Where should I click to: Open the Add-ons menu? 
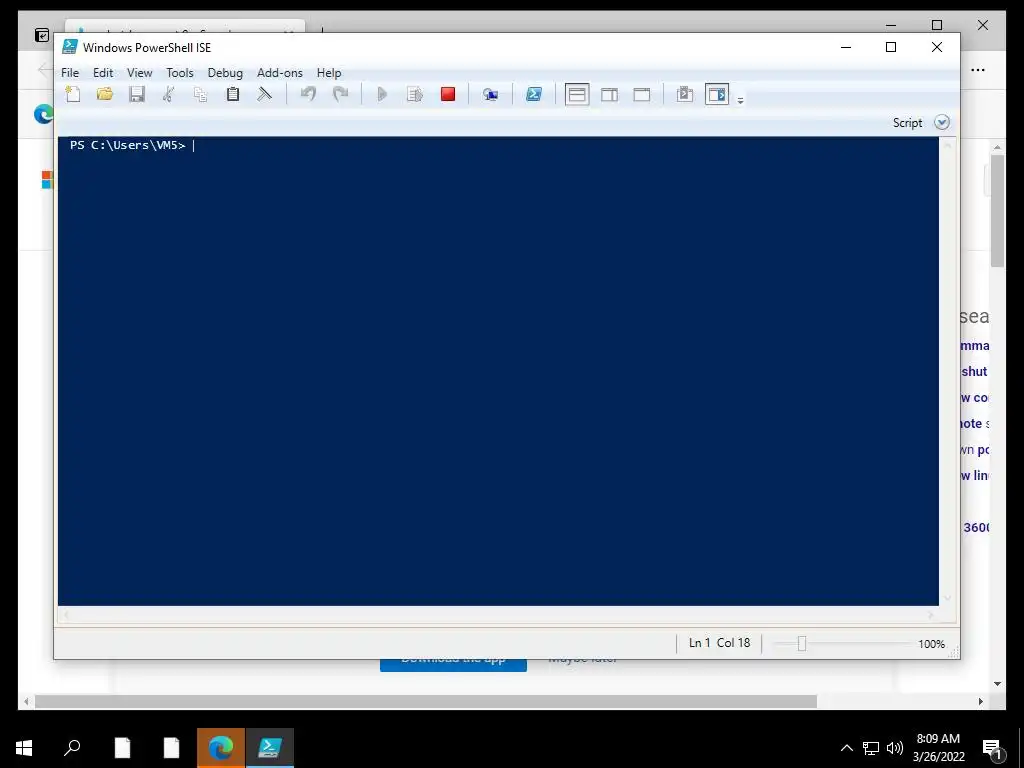point(280,72)
